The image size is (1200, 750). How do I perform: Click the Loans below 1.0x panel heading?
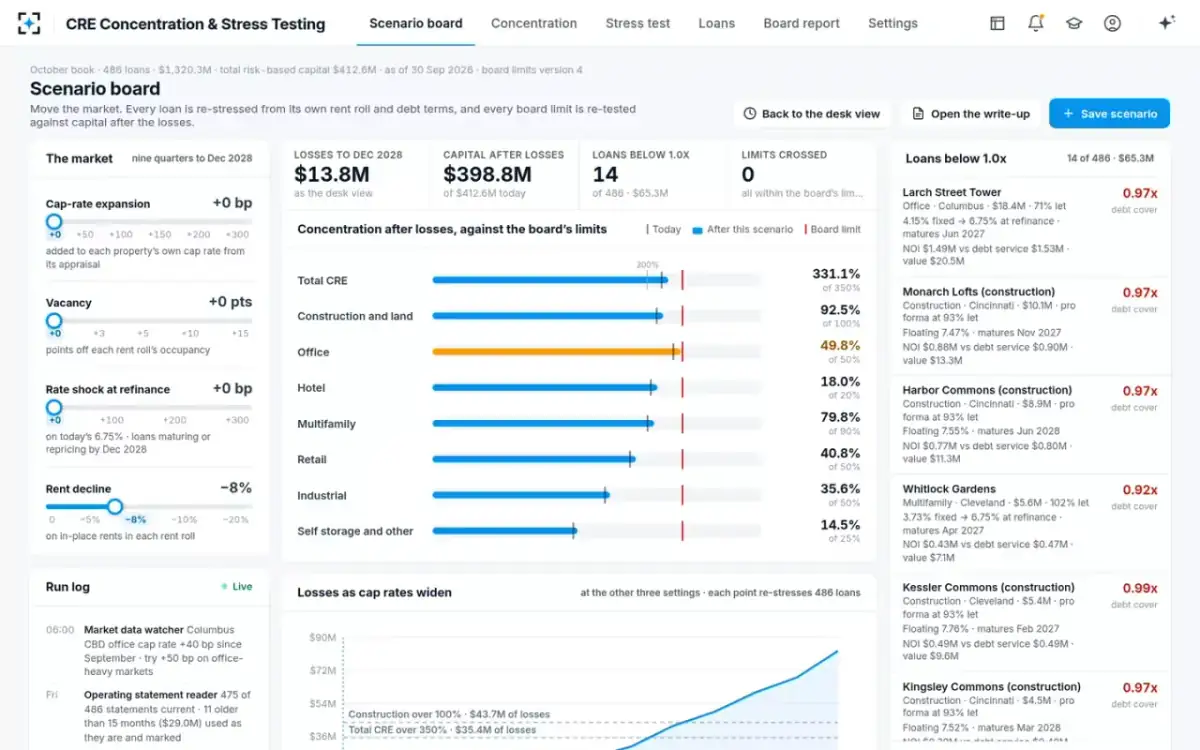(956, 158)
